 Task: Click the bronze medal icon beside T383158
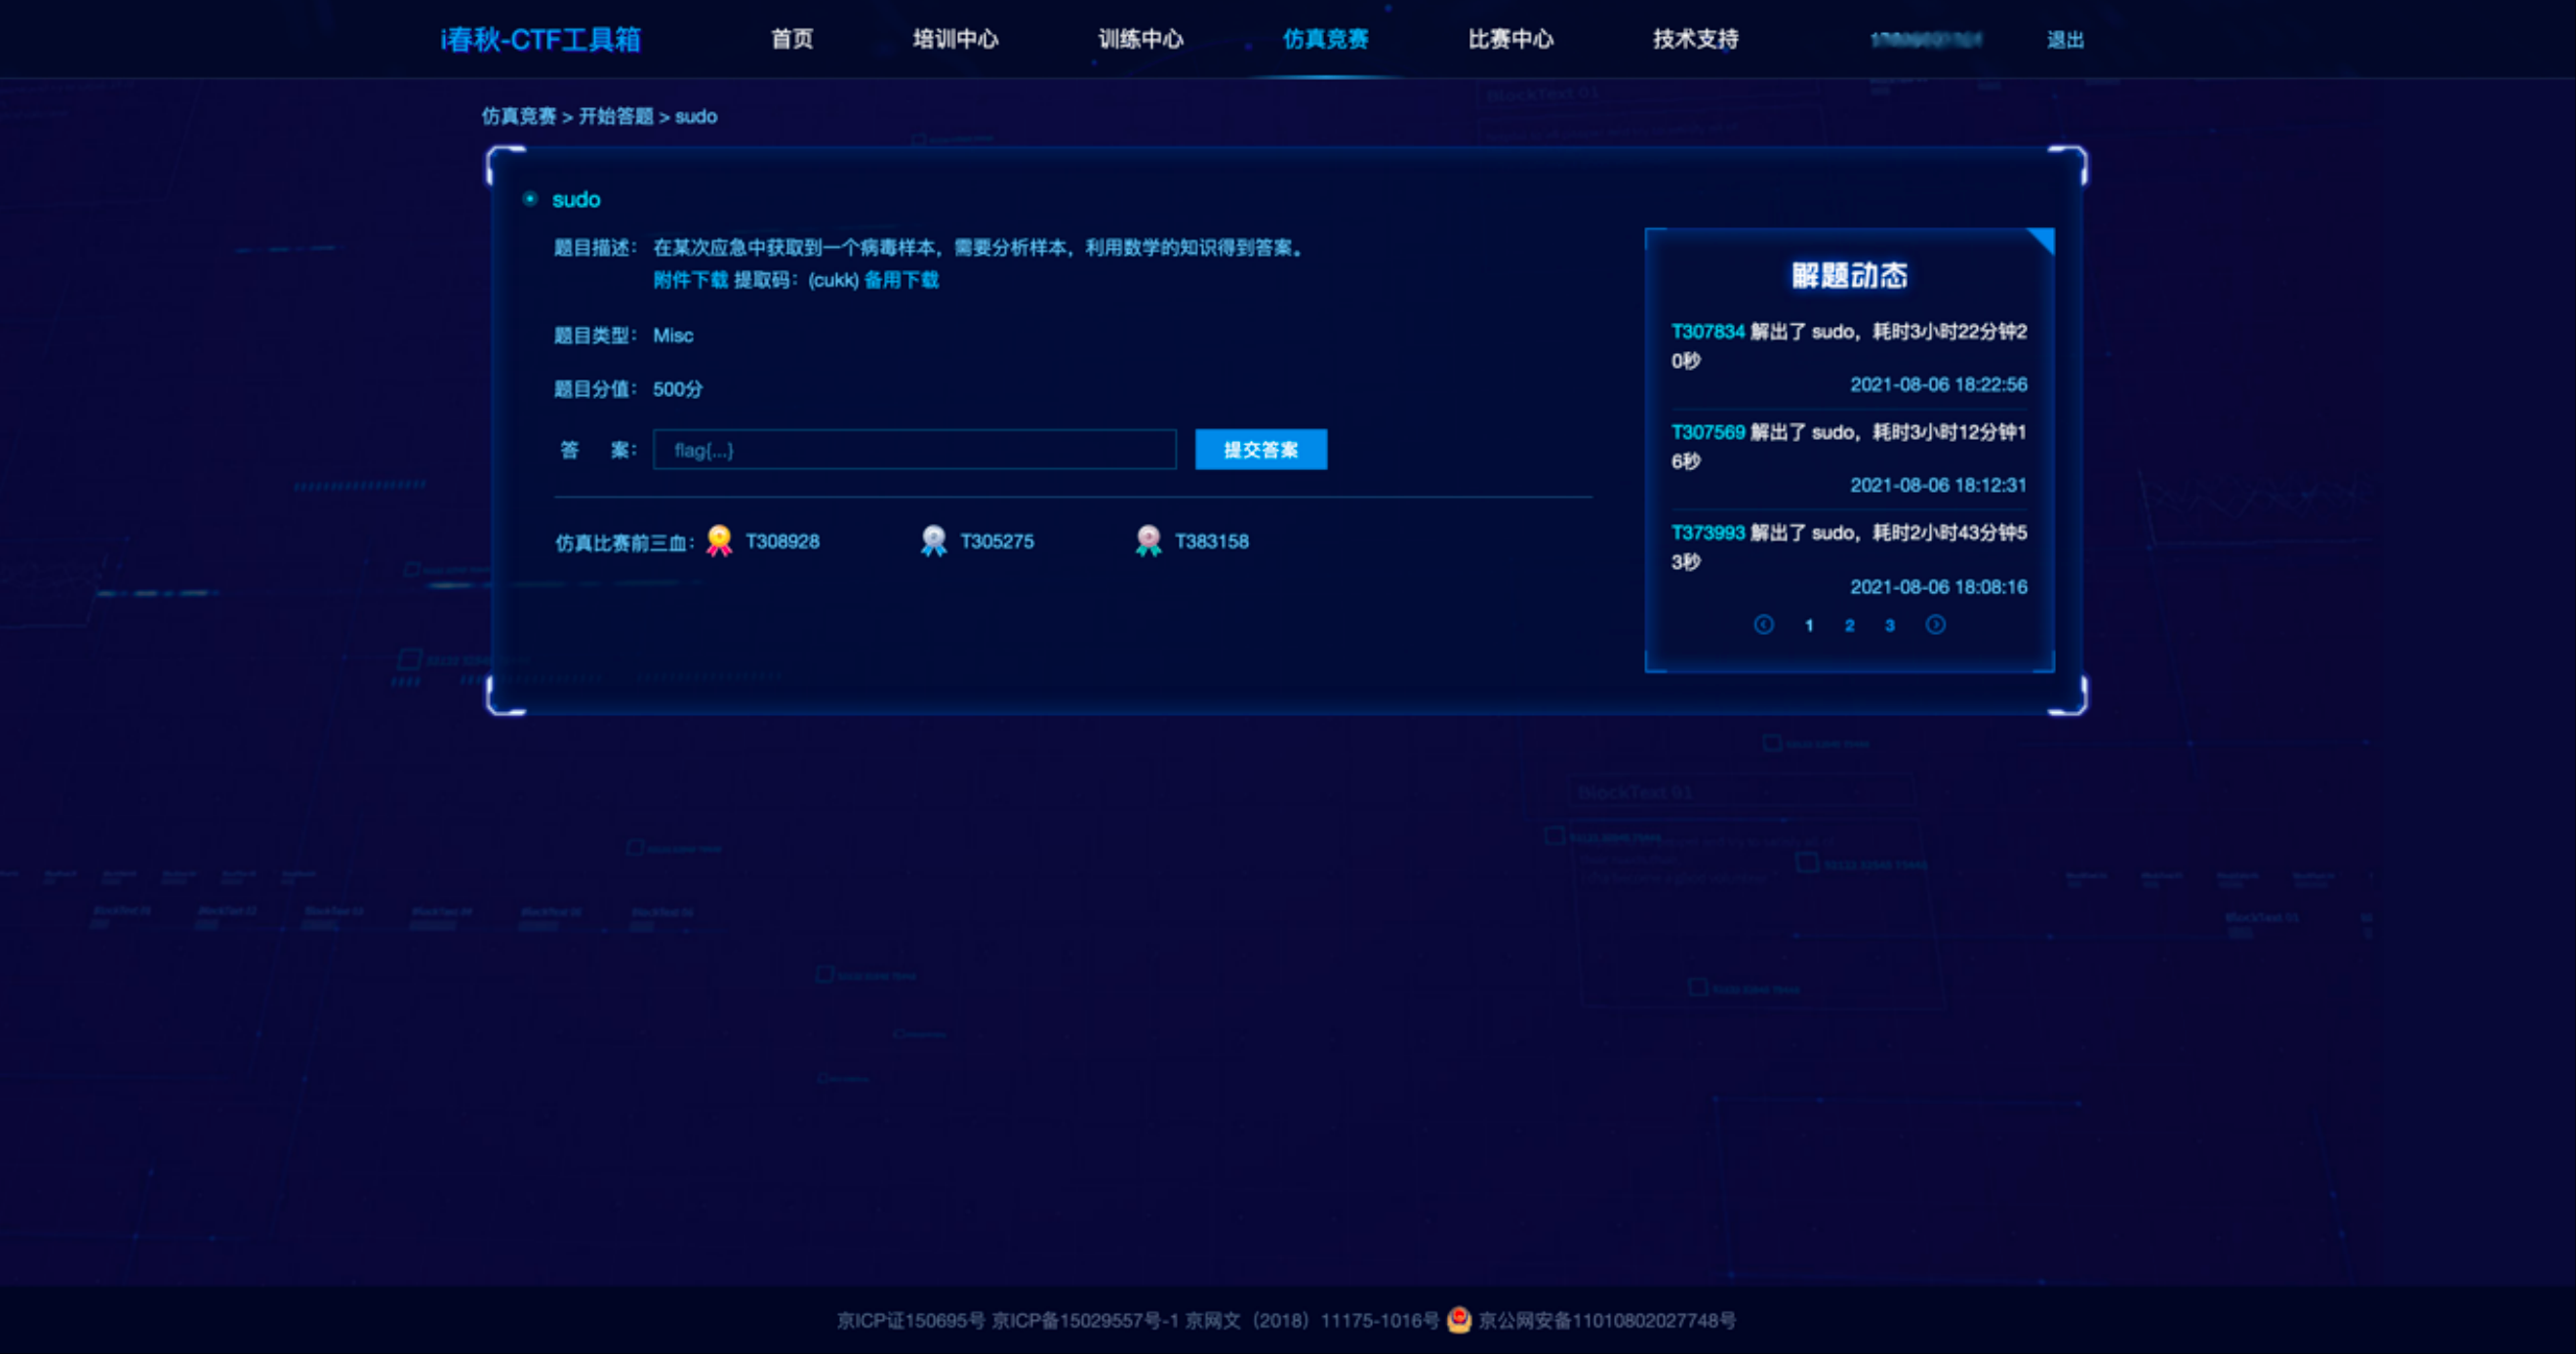(1148, 541)
